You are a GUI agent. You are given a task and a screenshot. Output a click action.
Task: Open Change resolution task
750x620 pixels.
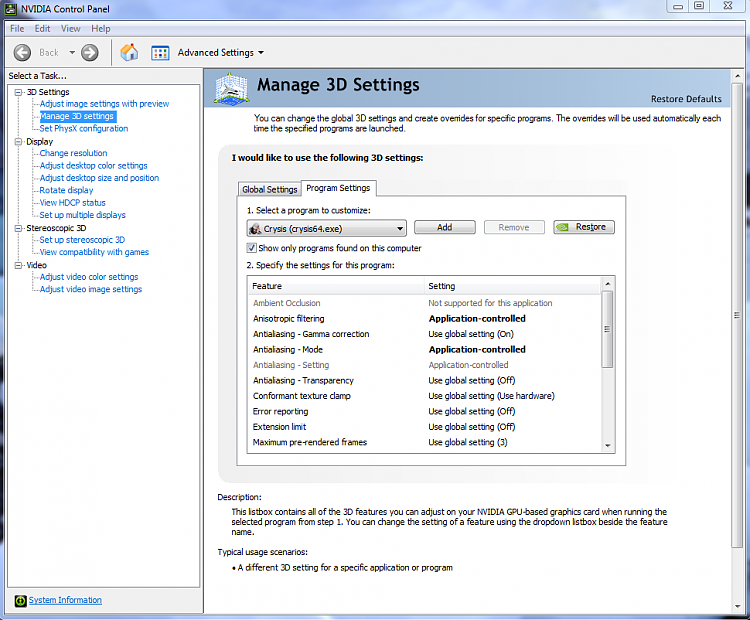pyautogui.click(x=73, y=153)
